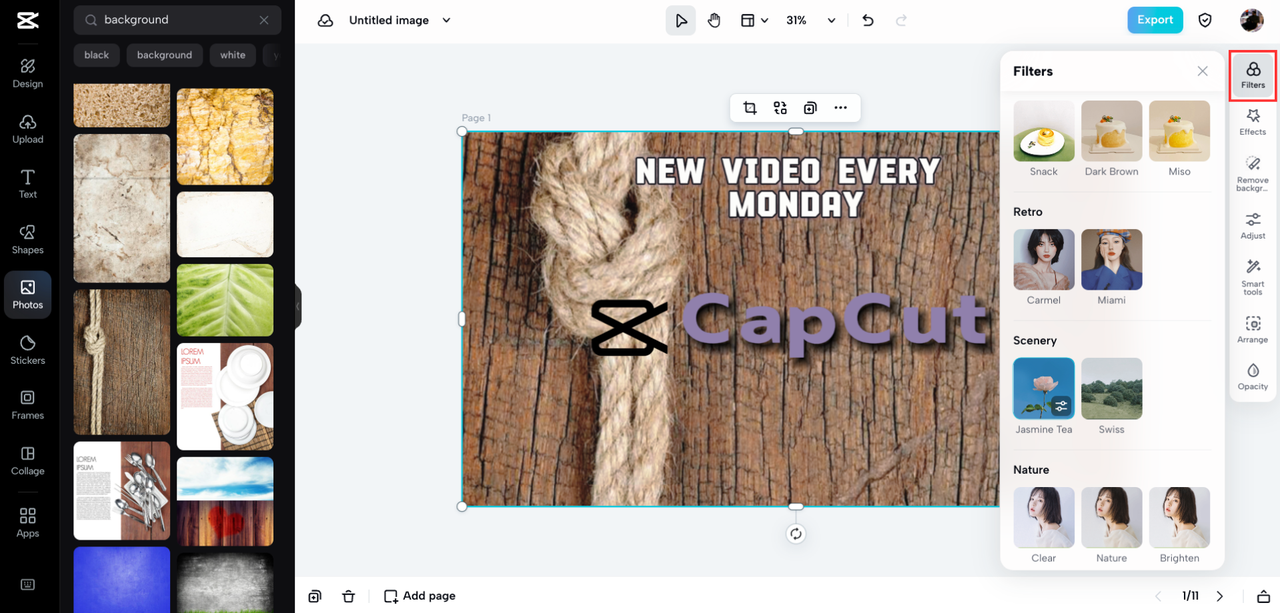Apply the Nature filter
Screen dimensions: 1280x613
coord(1112,518)
